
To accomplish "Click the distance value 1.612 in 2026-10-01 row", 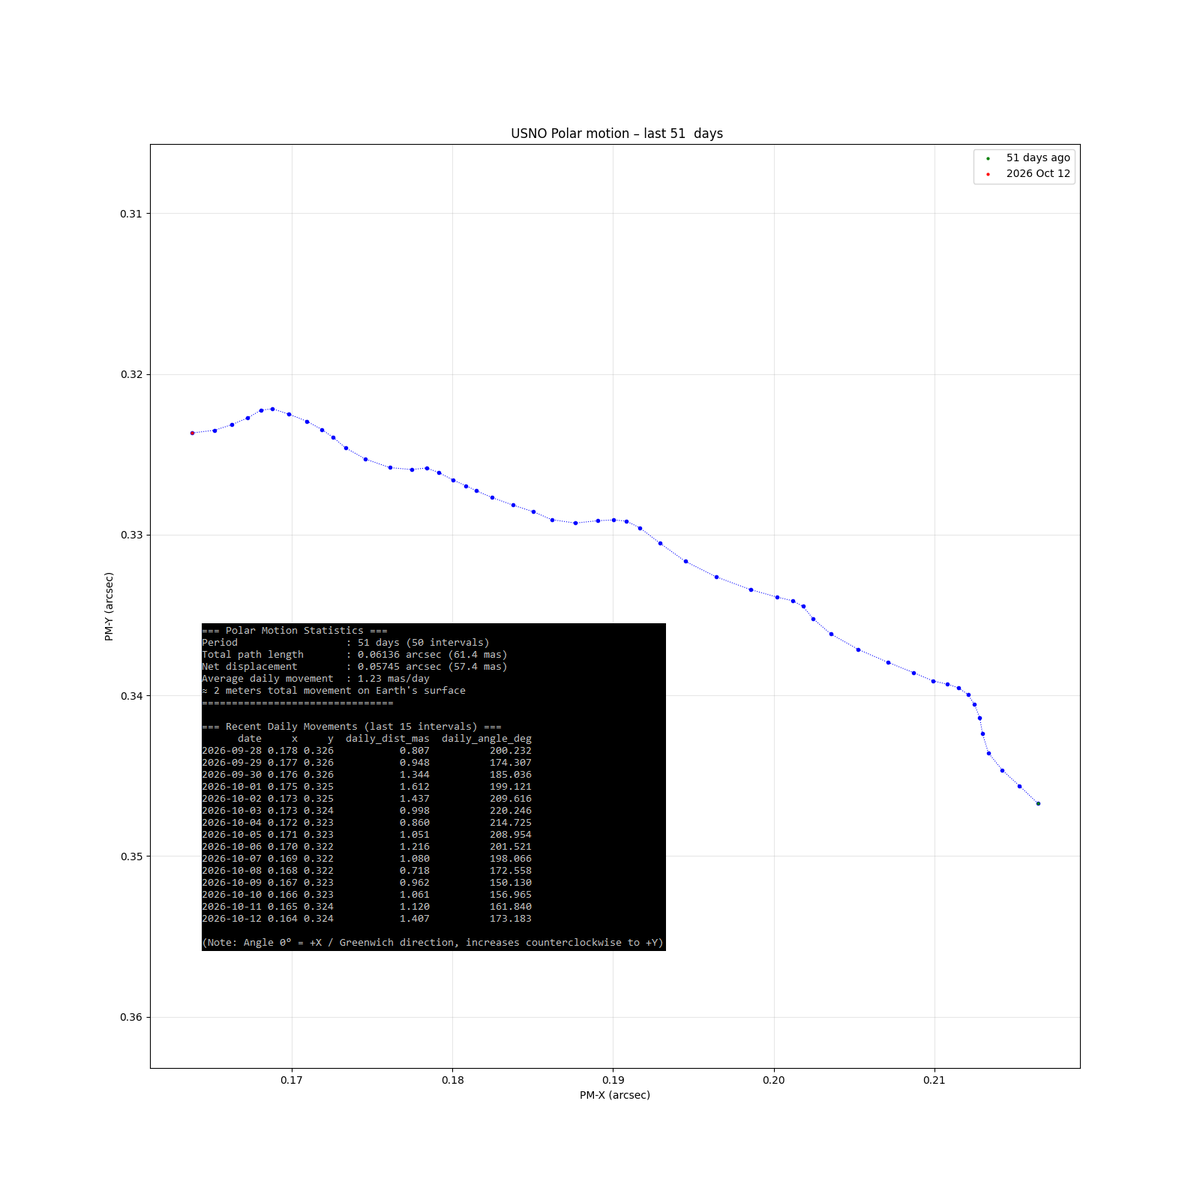I will tap(415, 787).
